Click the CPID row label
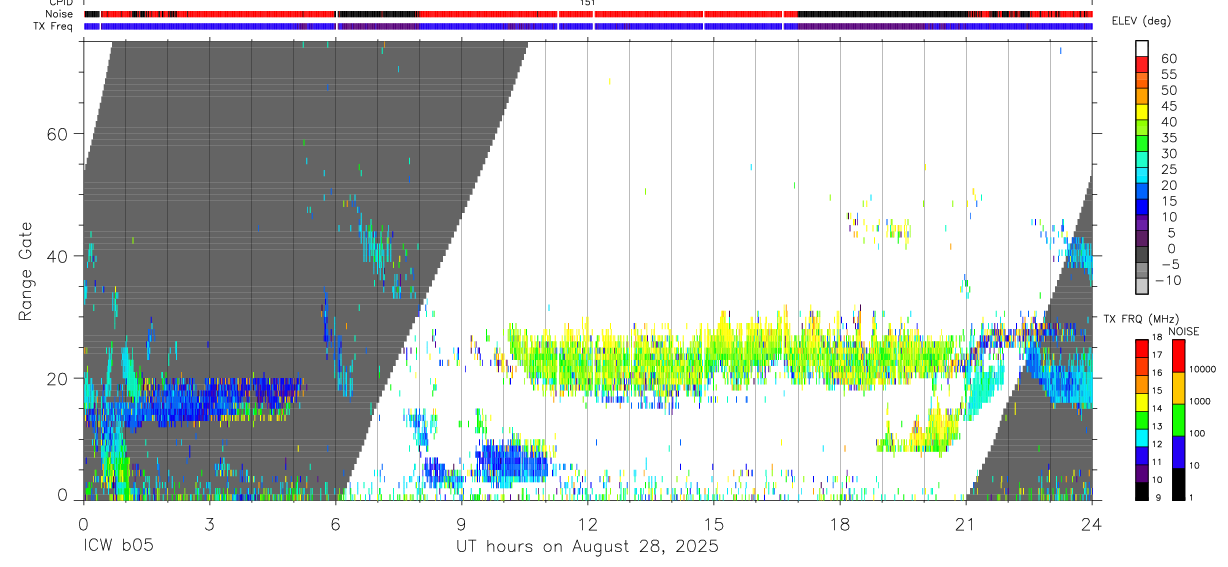 click(63, 3)
